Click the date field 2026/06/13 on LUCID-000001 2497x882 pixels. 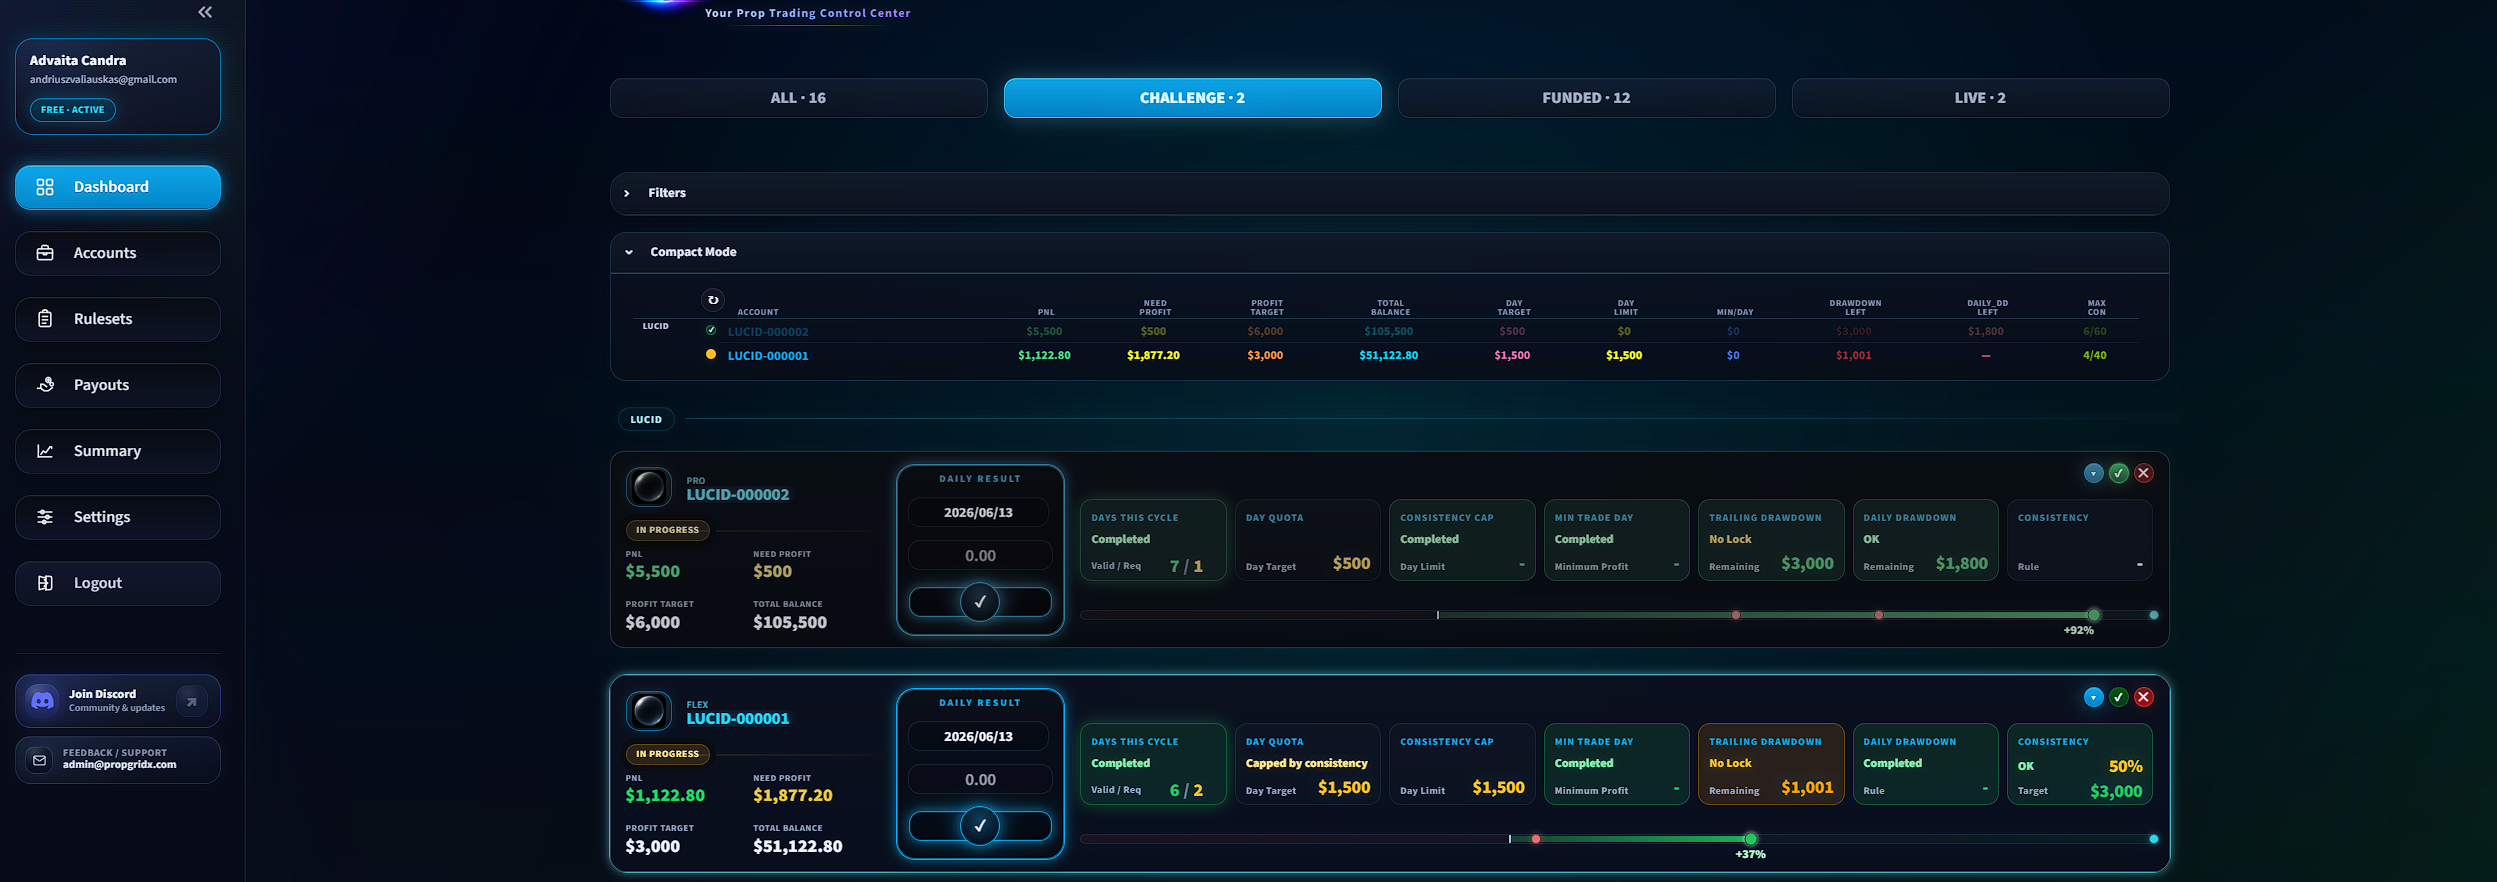pyautogui.click(x=979, y=736)
